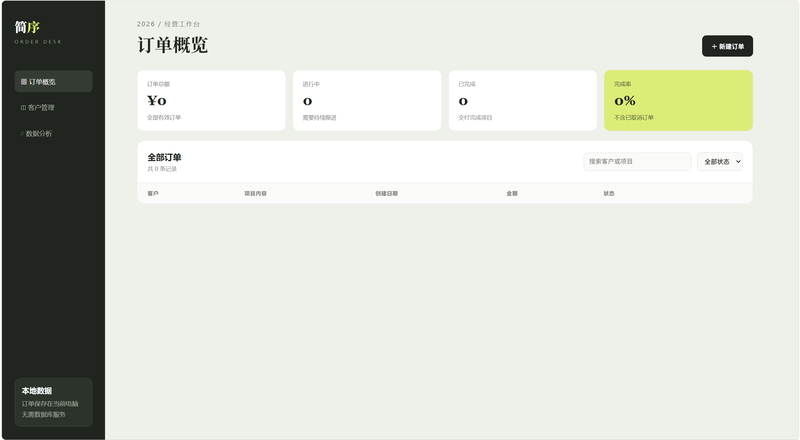
Task: Click the 新建订单 button
Action: pos(727,46)
